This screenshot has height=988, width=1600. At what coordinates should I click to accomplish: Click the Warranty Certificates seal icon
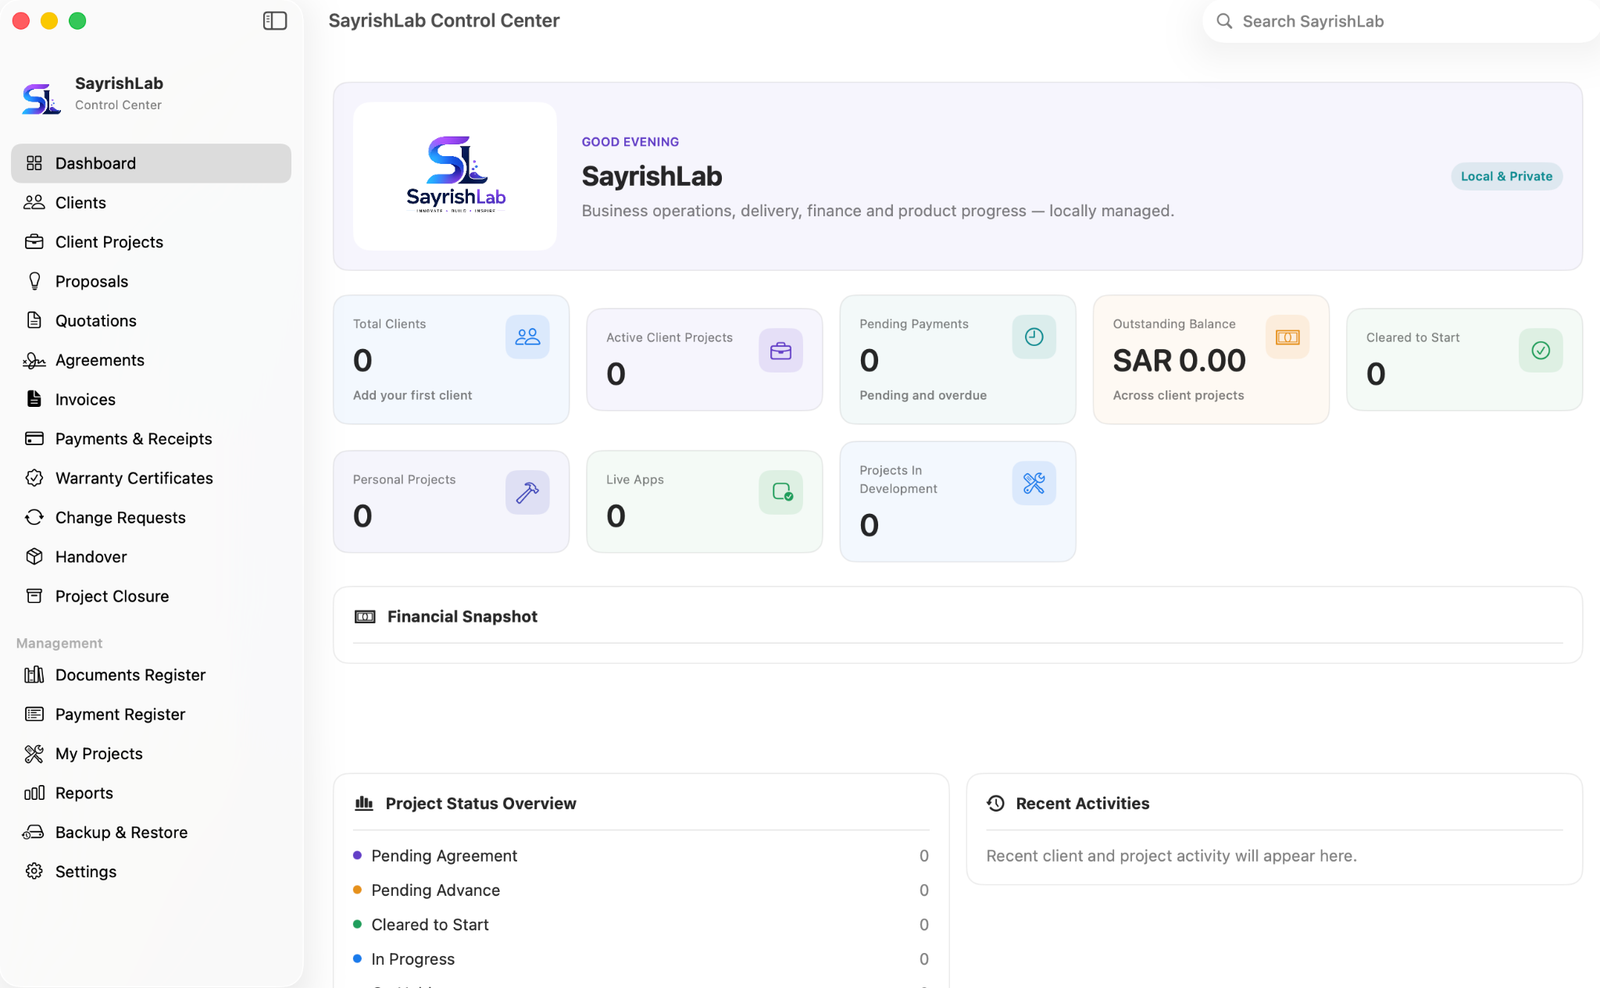coord(34,478)
